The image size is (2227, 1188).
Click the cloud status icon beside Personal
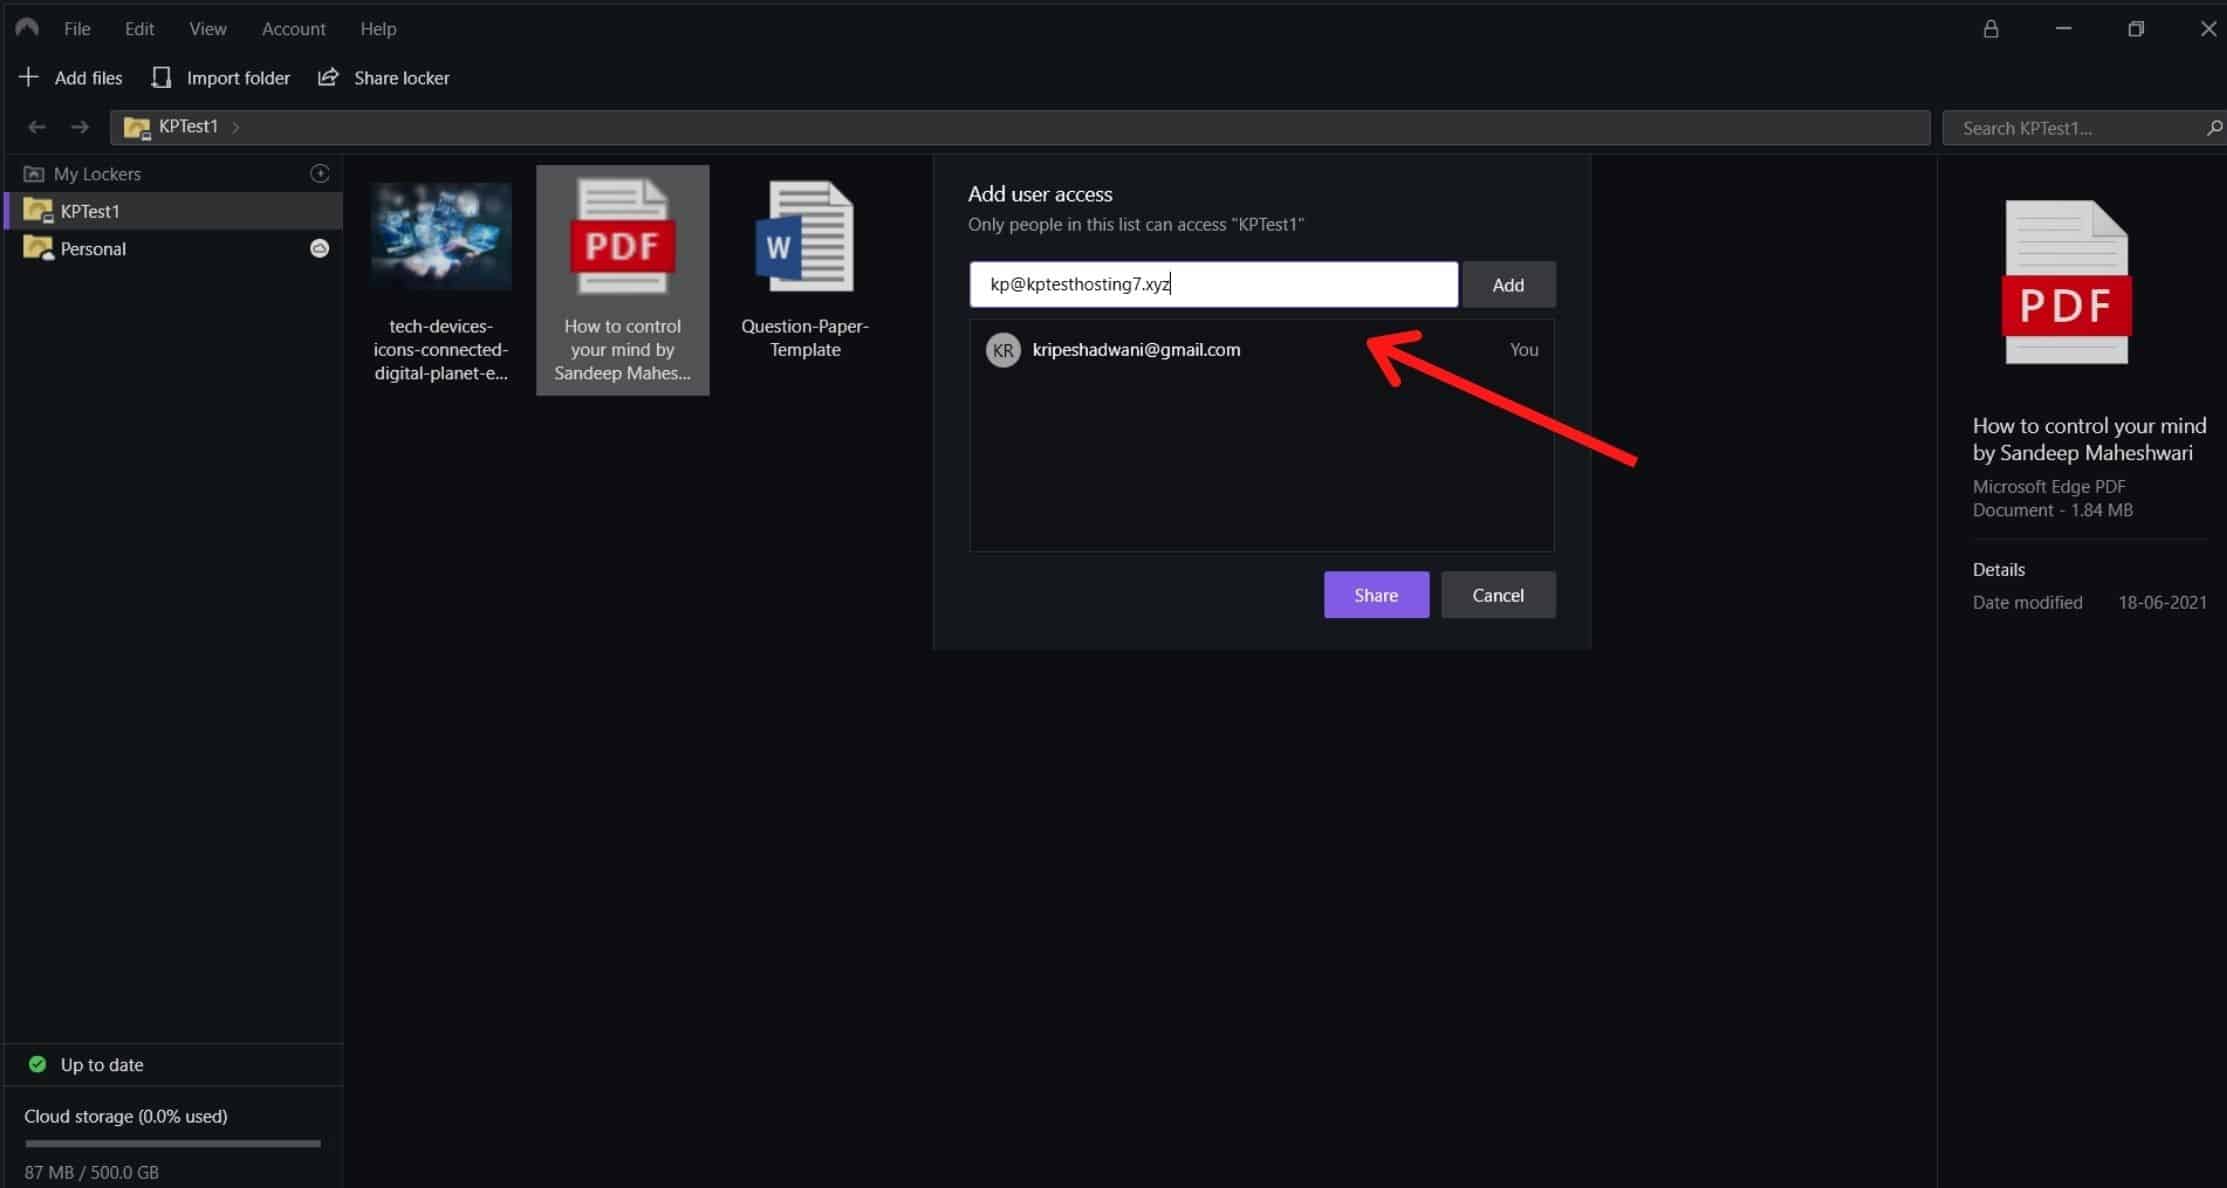[x=319, y=248]
